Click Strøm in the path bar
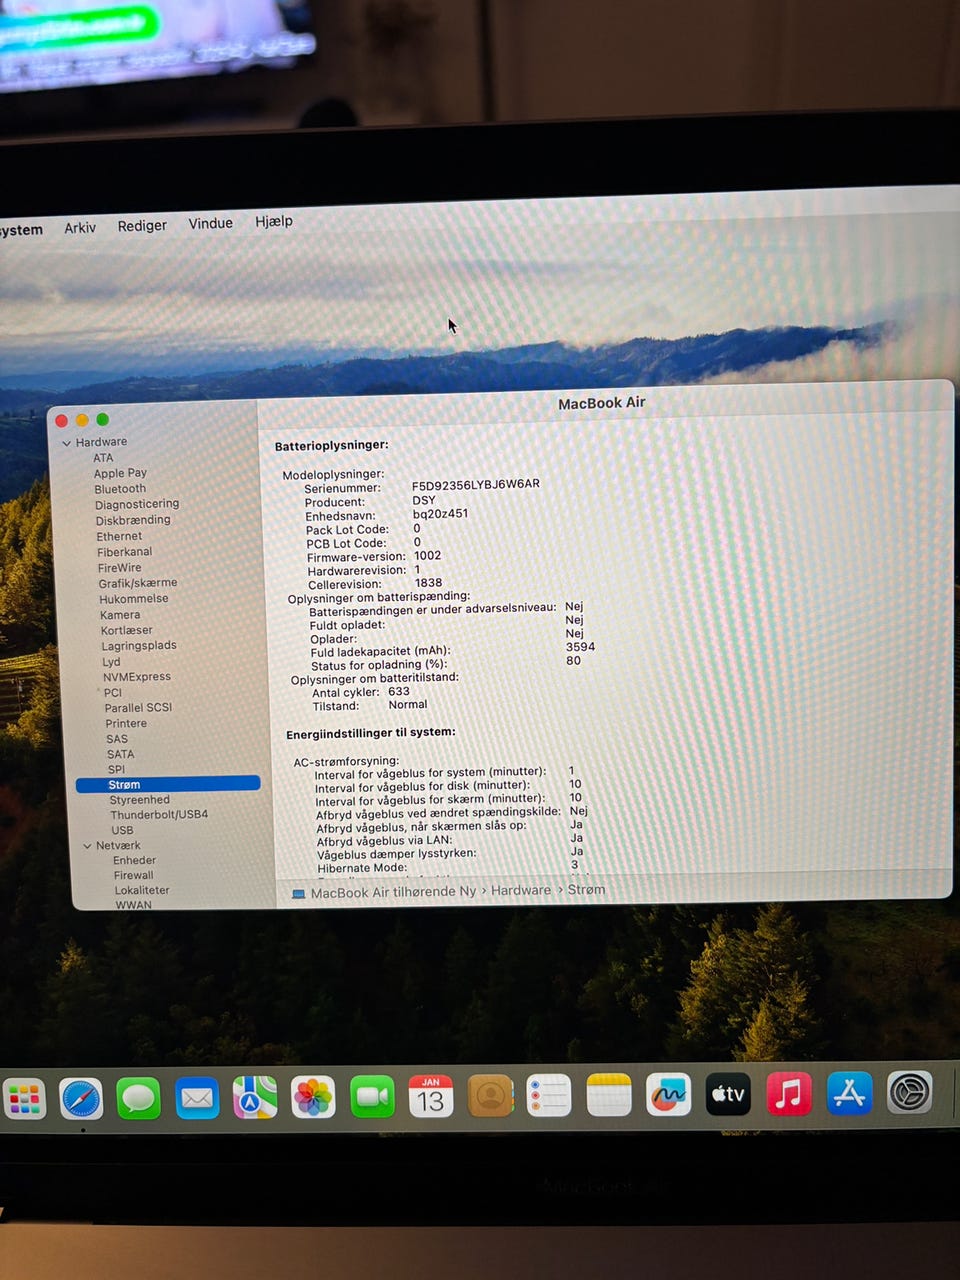Image resolution: width=960 pixels, height=1280 pixels. coord(586,889)
